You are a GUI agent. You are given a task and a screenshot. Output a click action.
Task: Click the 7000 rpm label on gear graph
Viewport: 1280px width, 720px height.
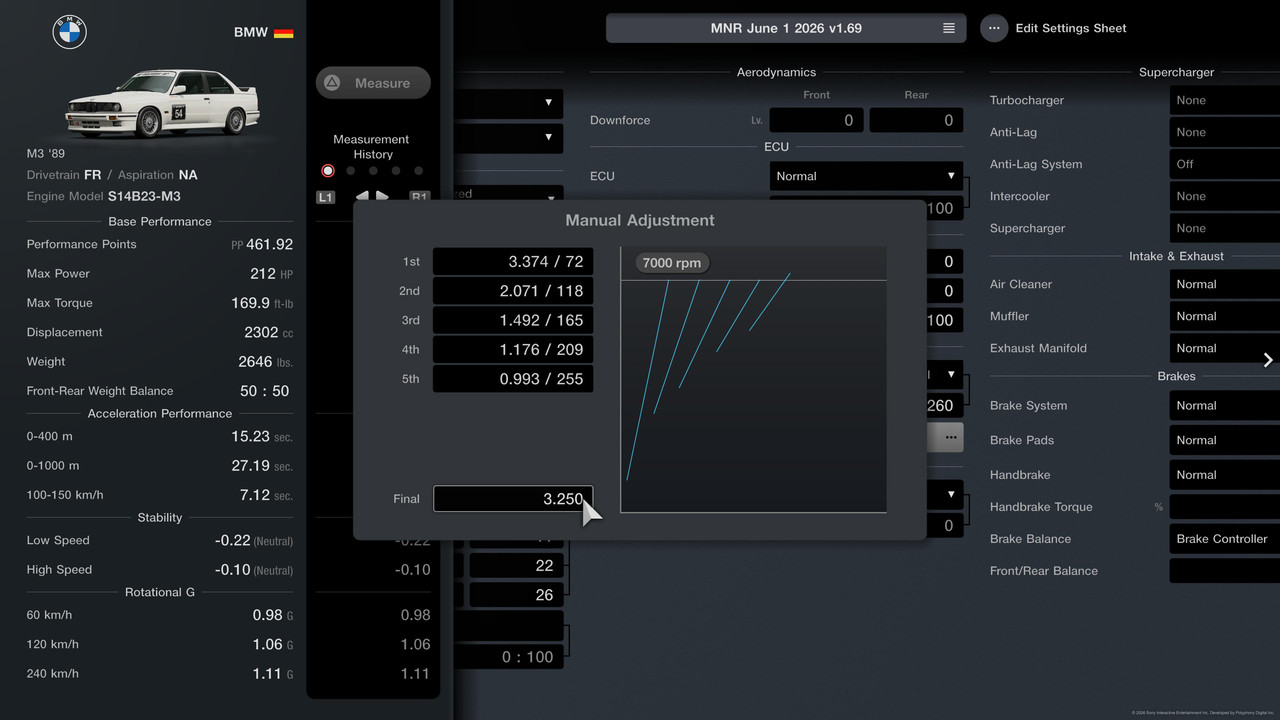pos(672,263)
